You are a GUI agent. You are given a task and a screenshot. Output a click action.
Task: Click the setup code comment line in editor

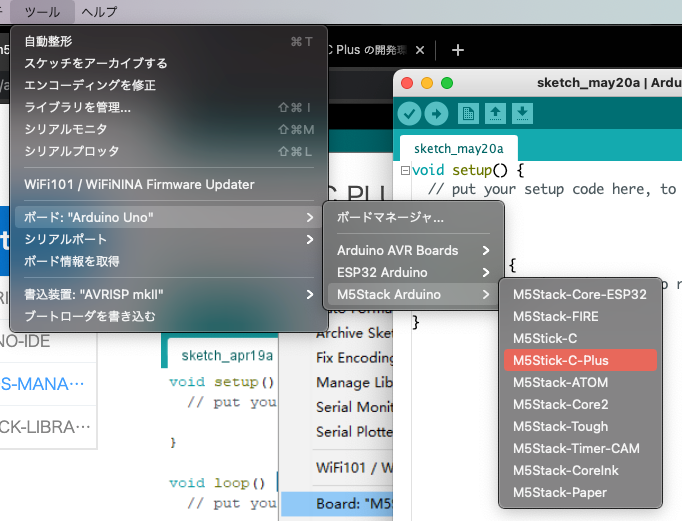pos(552,189)
